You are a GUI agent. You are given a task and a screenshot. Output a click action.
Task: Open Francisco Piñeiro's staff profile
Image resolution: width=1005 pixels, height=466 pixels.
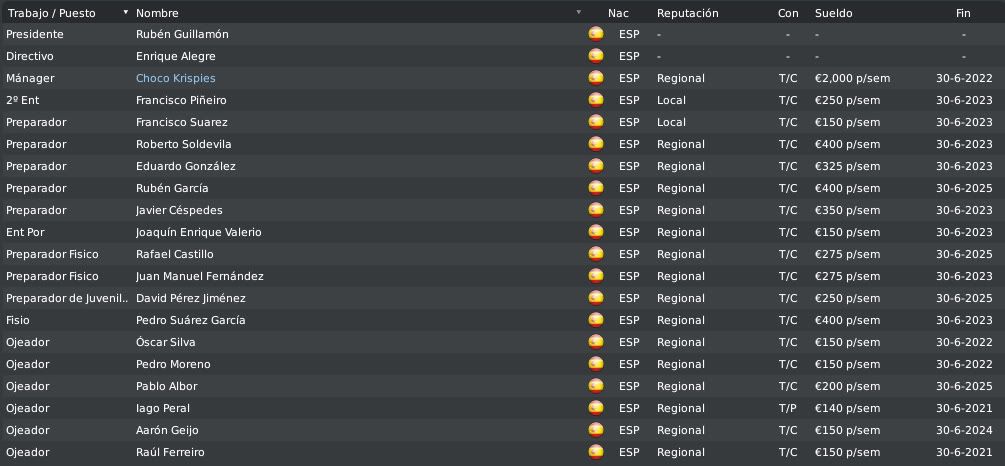pos(181,100)
